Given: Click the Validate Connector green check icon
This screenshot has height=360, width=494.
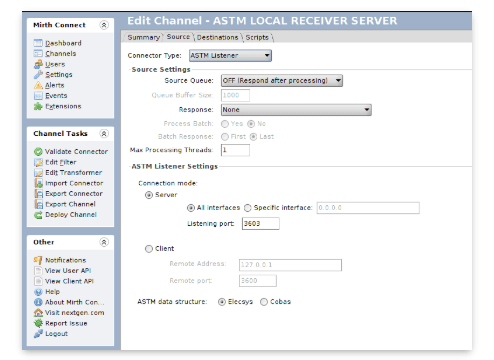Looking at the screenshot, I should [38, 152].
